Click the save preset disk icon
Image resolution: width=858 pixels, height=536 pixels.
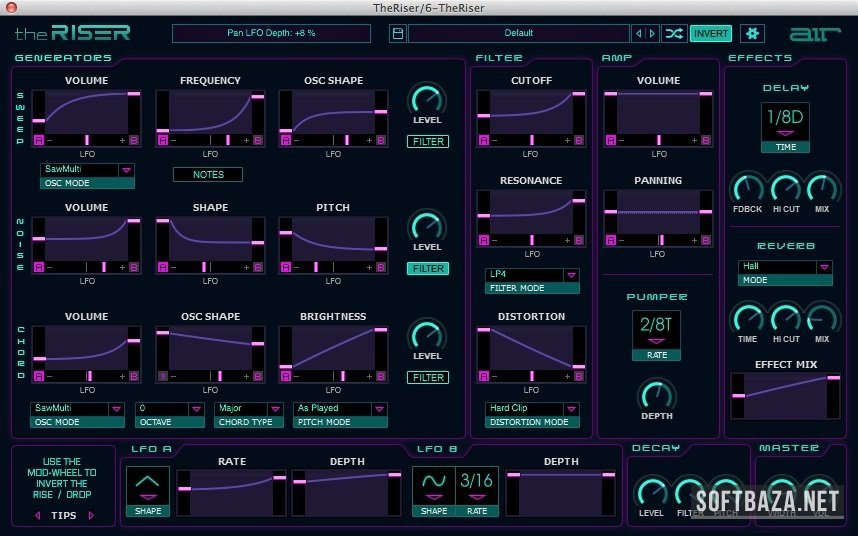click(x=398, y=33)
